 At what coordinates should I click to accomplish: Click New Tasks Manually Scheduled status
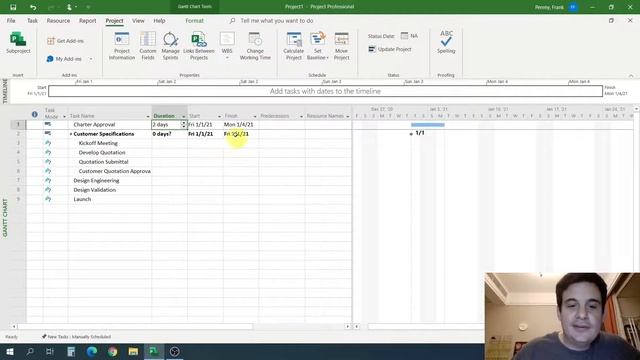[x=76, y=337]
